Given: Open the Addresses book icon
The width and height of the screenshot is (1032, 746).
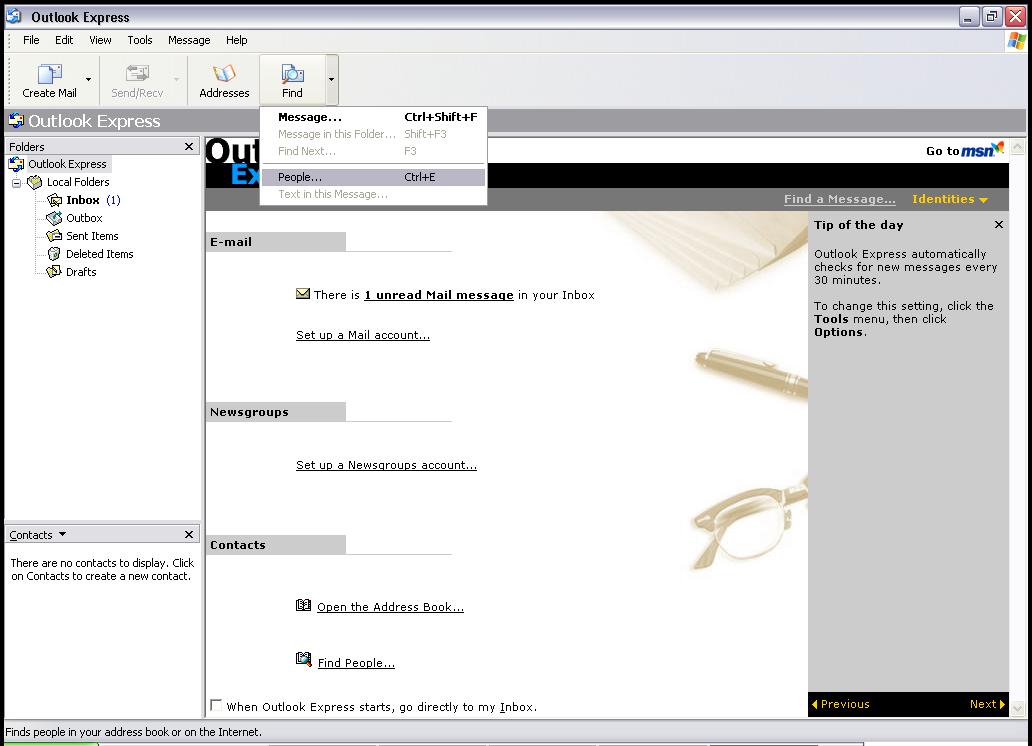Looking at the screenshot, I should [x=224, y=73].
